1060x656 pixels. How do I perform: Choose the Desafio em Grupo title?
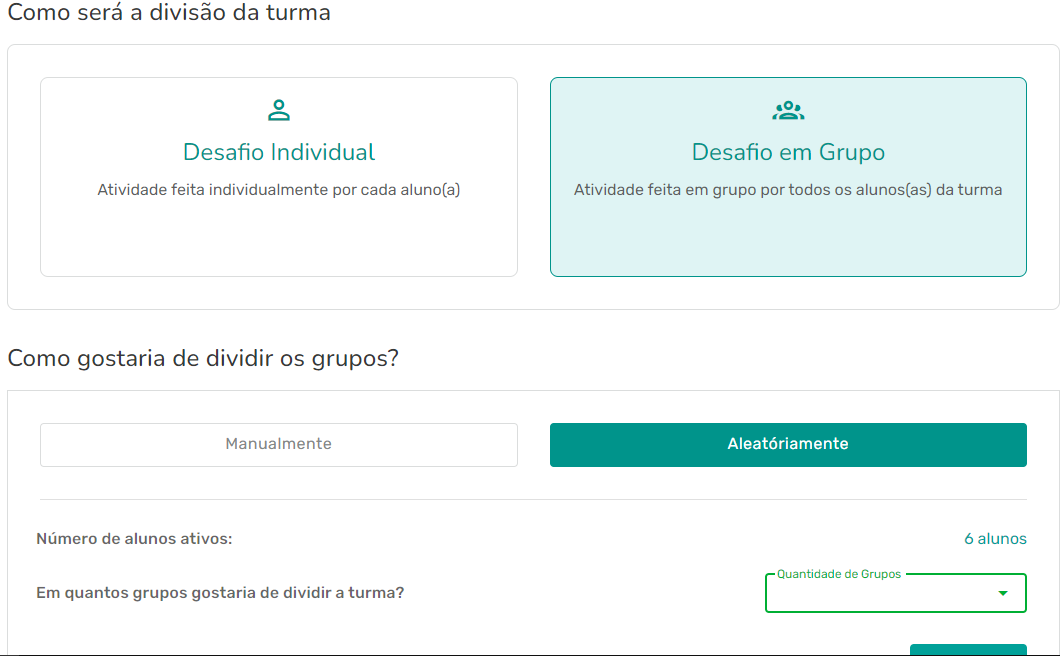pos(788,152)
